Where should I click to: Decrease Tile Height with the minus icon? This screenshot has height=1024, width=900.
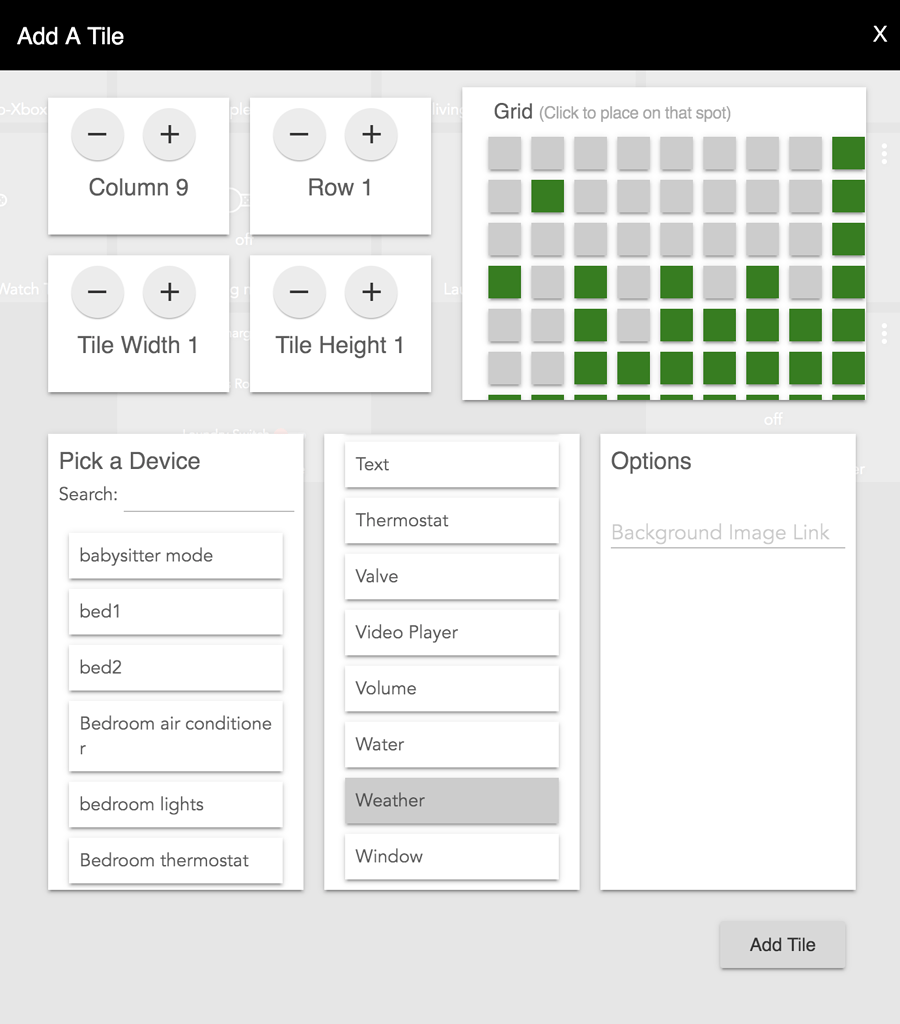pos(299,292)
